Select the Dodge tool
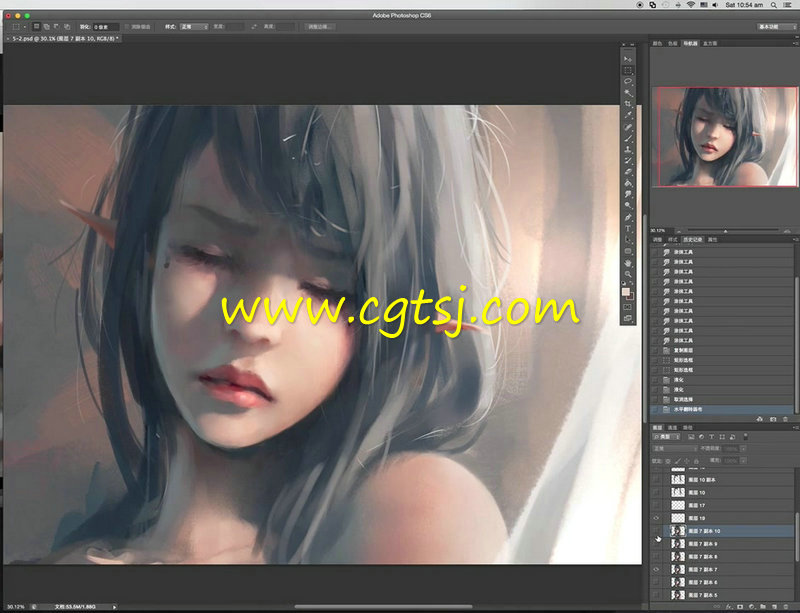Screen dimensions: 800x613 (x=628, y=206)
